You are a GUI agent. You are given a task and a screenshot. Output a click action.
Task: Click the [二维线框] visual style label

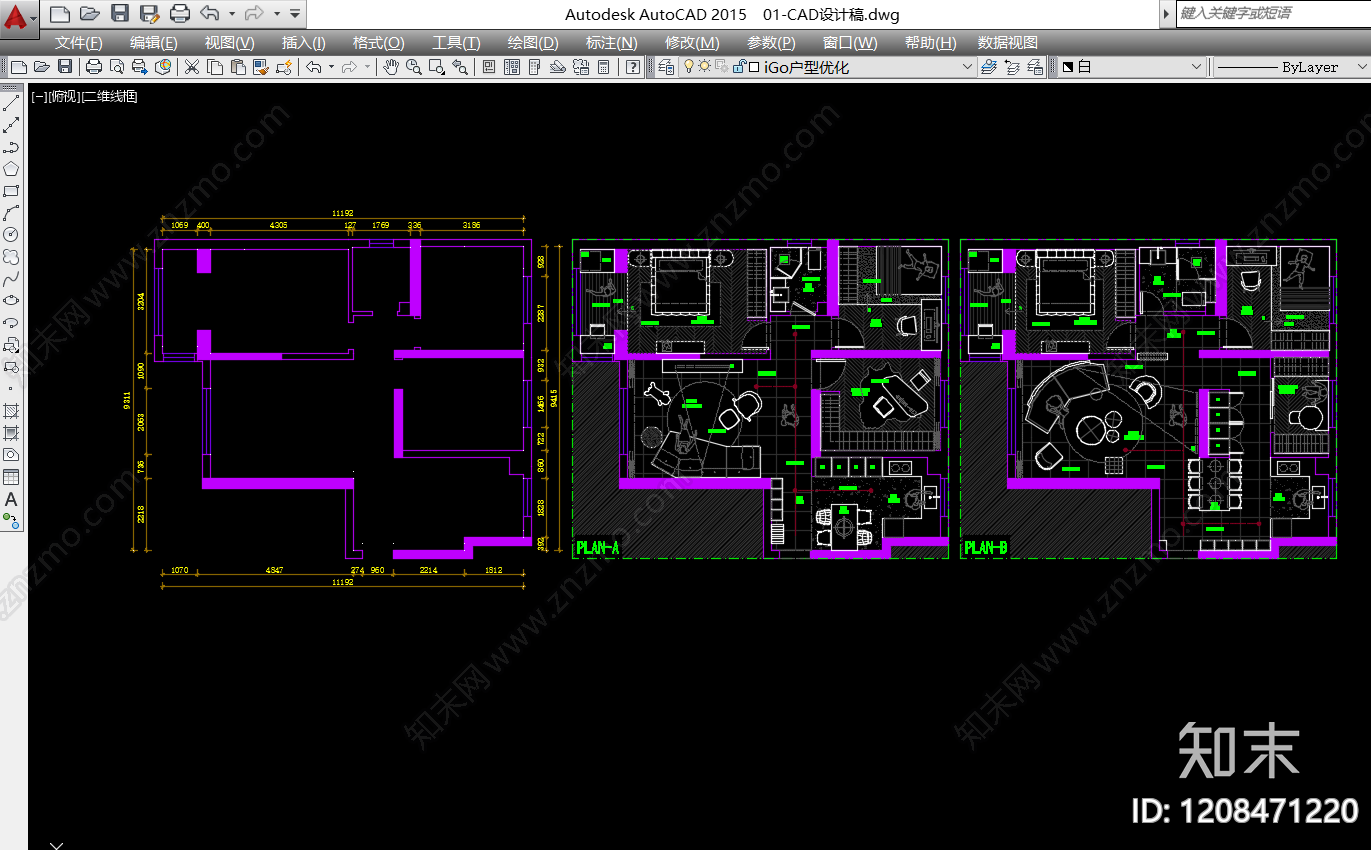point(109,97)
